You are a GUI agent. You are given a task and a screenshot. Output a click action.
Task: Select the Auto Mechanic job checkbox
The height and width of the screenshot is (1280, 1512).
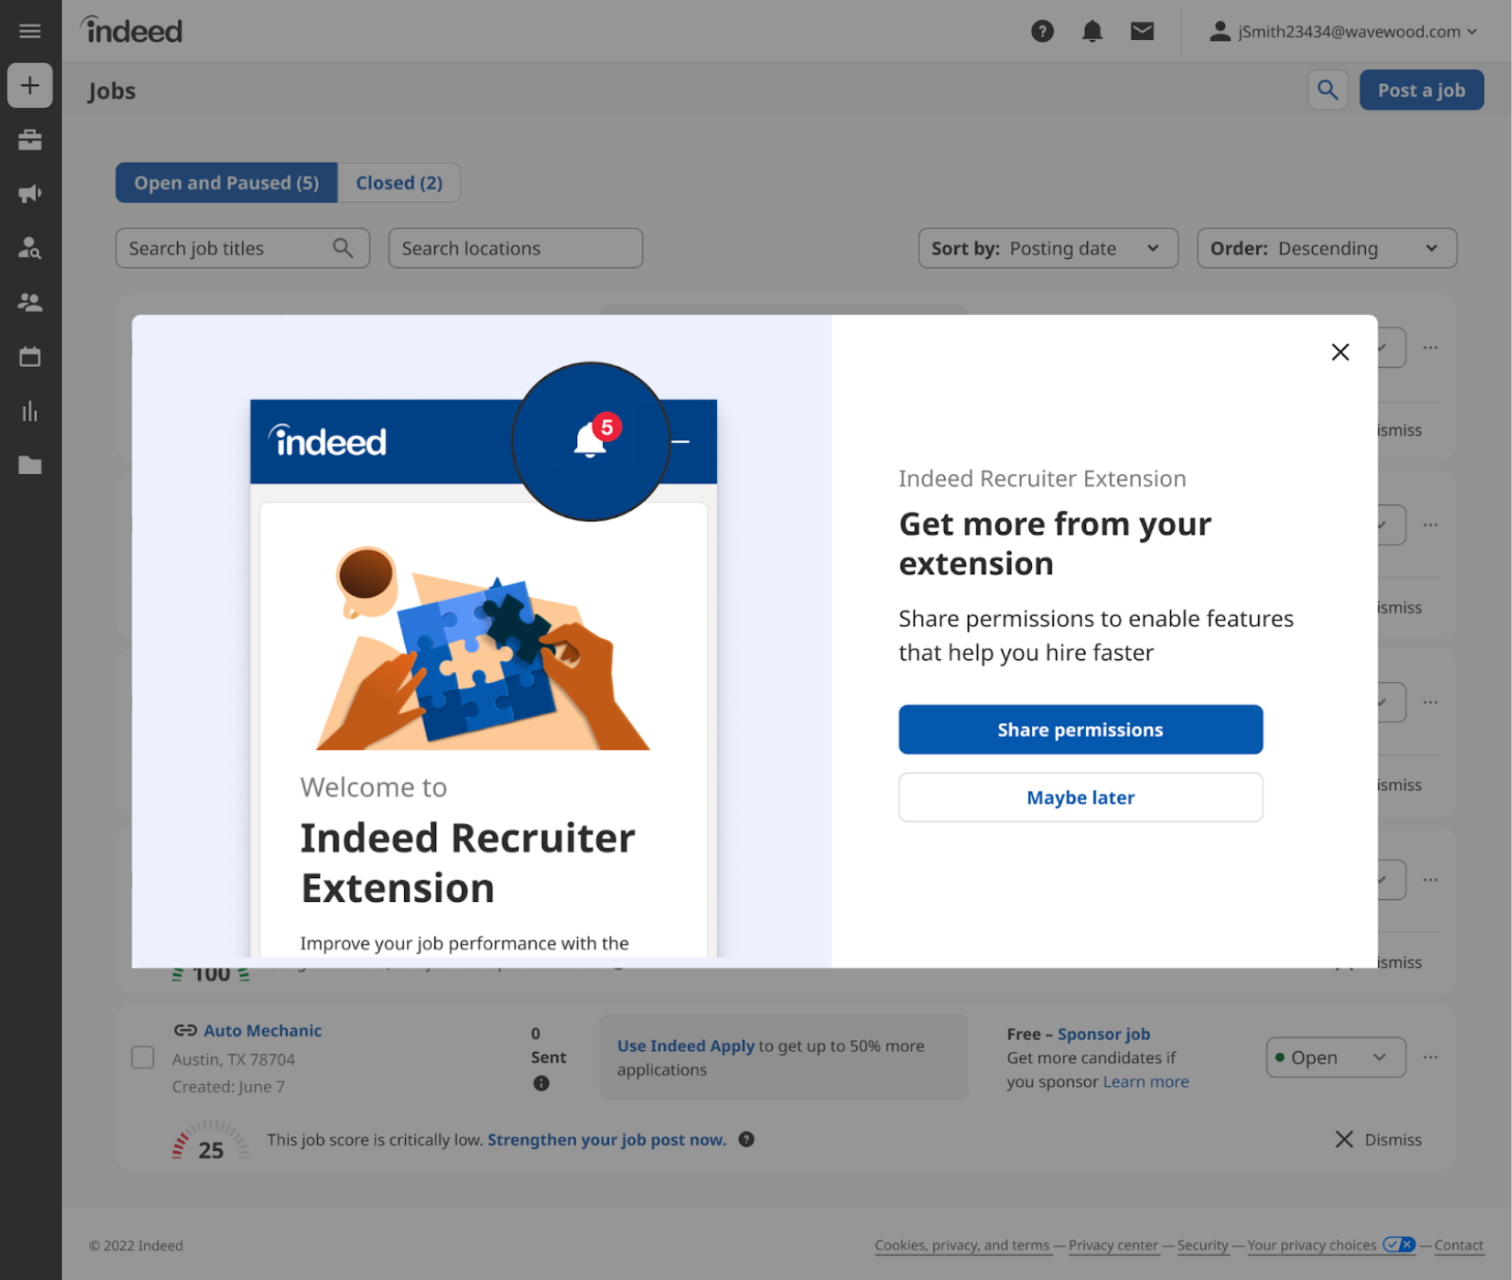click(x=142, y=1057)
